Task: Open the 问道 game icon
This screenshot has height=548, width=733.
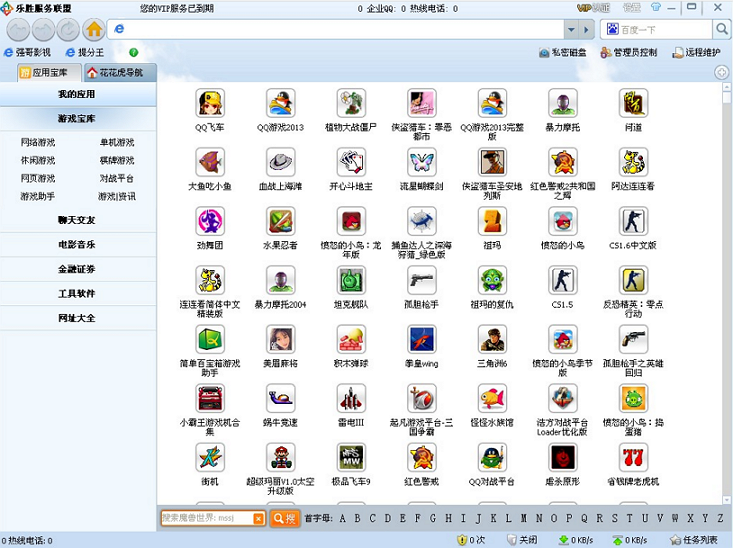Action: tap(633, 103)
